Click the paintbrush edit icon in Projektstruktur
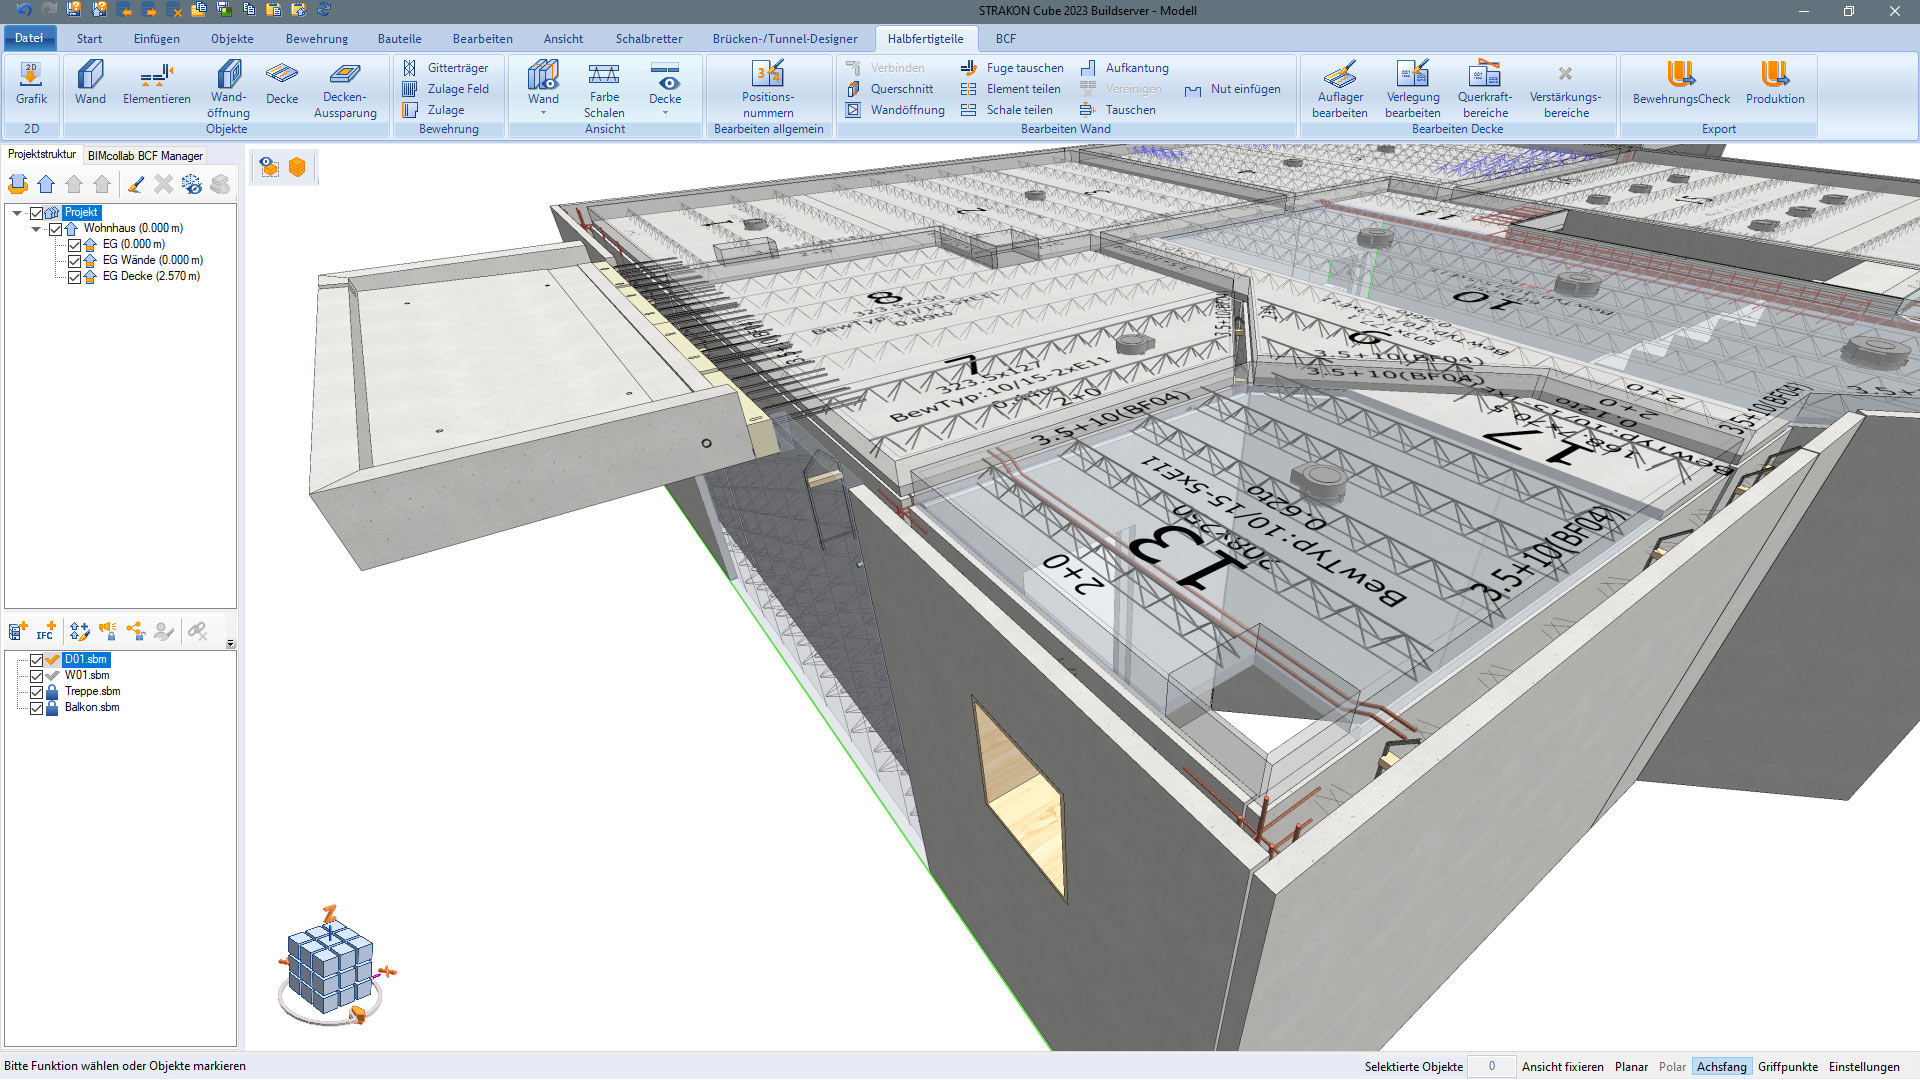 [136, 184]
